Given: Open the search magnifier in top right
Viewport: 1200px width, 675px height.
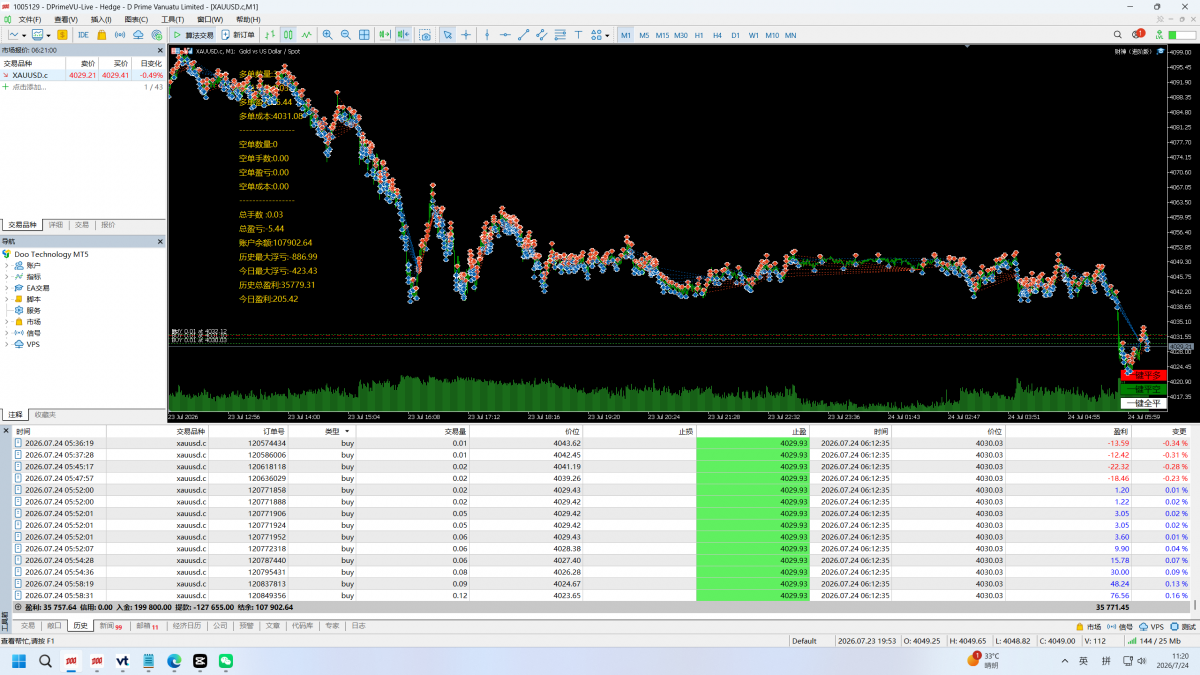Looking at the screenshot, I should coord(1118,35).
